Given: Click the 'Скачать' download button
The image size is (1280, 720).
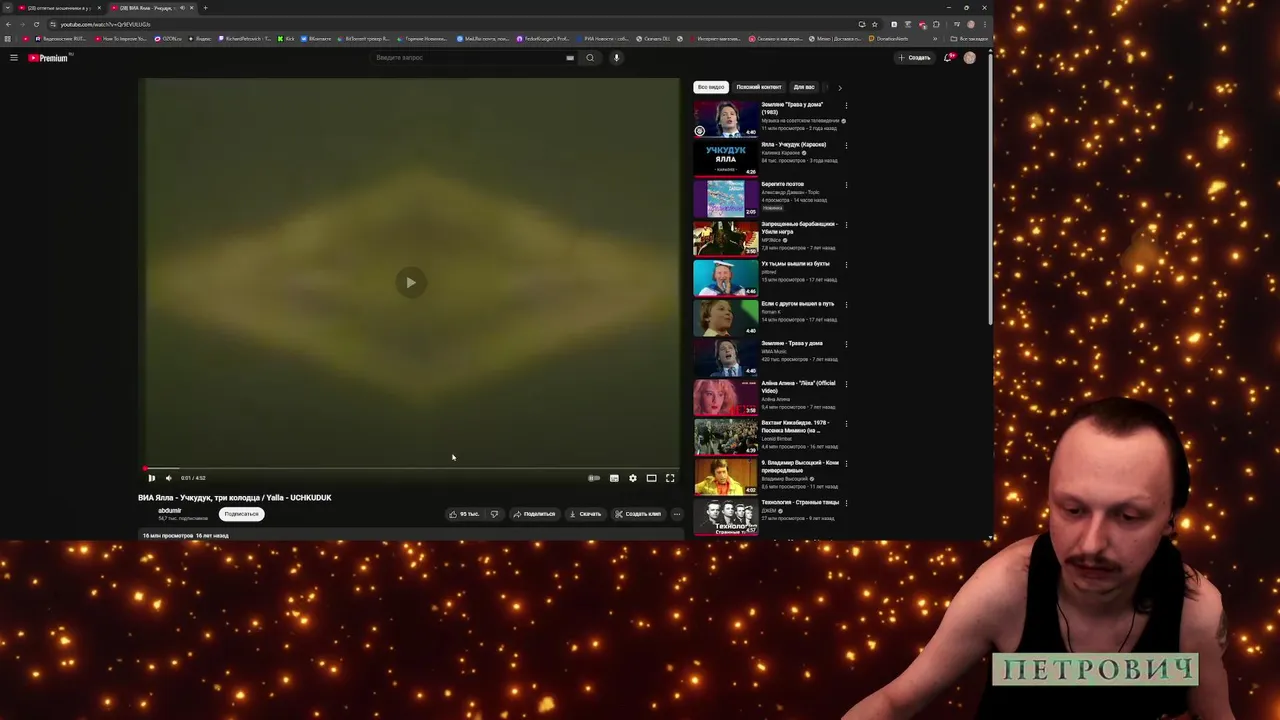Looking at the screenshot, I should pos(585,514).
